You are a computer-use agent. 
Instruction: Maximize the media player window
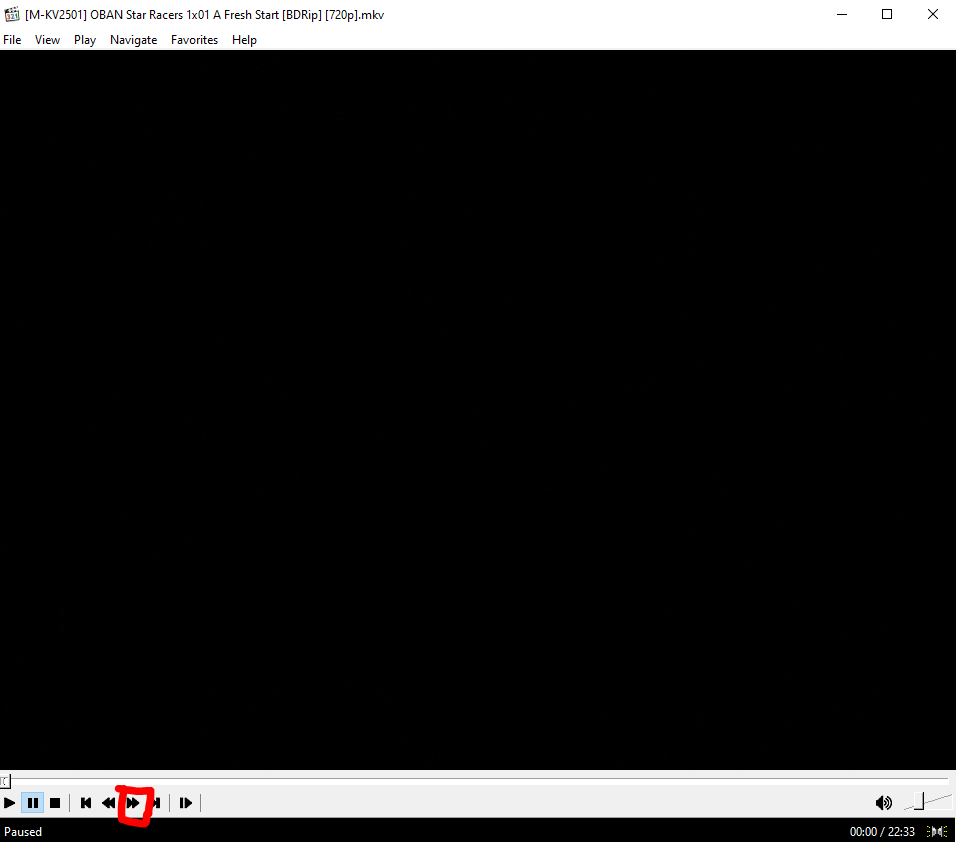coord(887,14)
